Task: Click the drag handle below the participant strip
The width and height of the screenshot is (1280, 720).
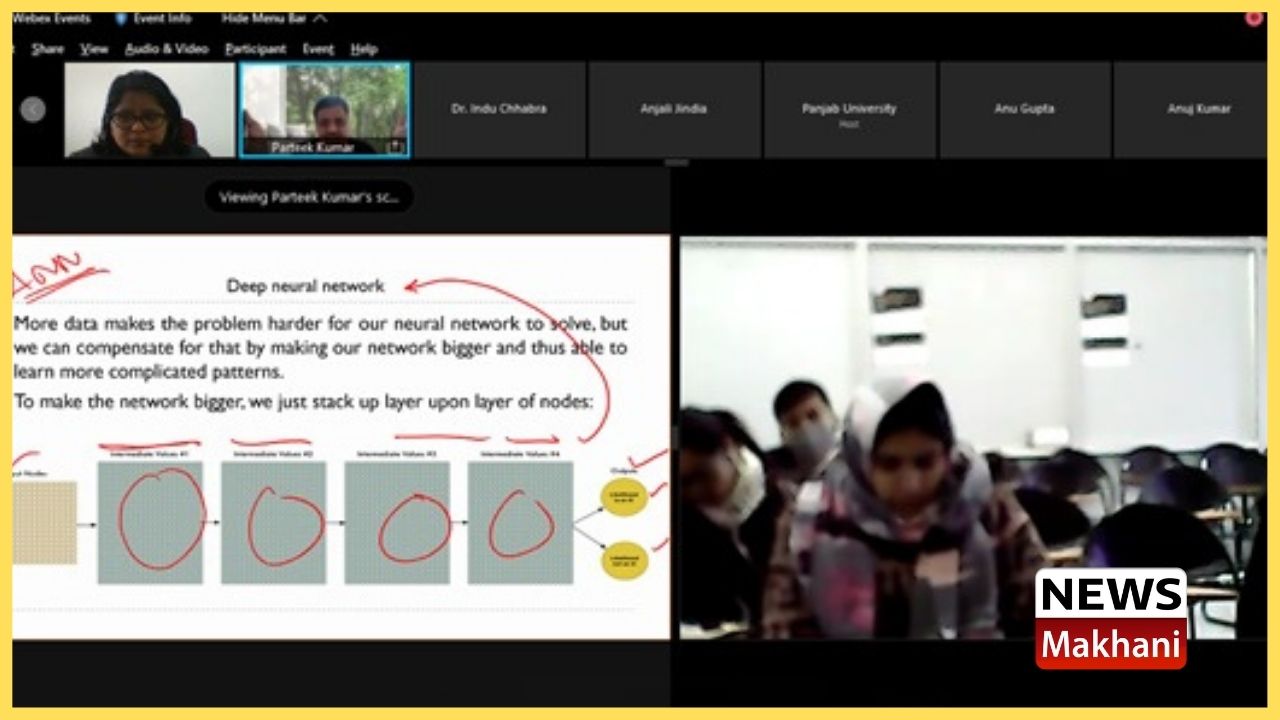Action: click(677, 162)
